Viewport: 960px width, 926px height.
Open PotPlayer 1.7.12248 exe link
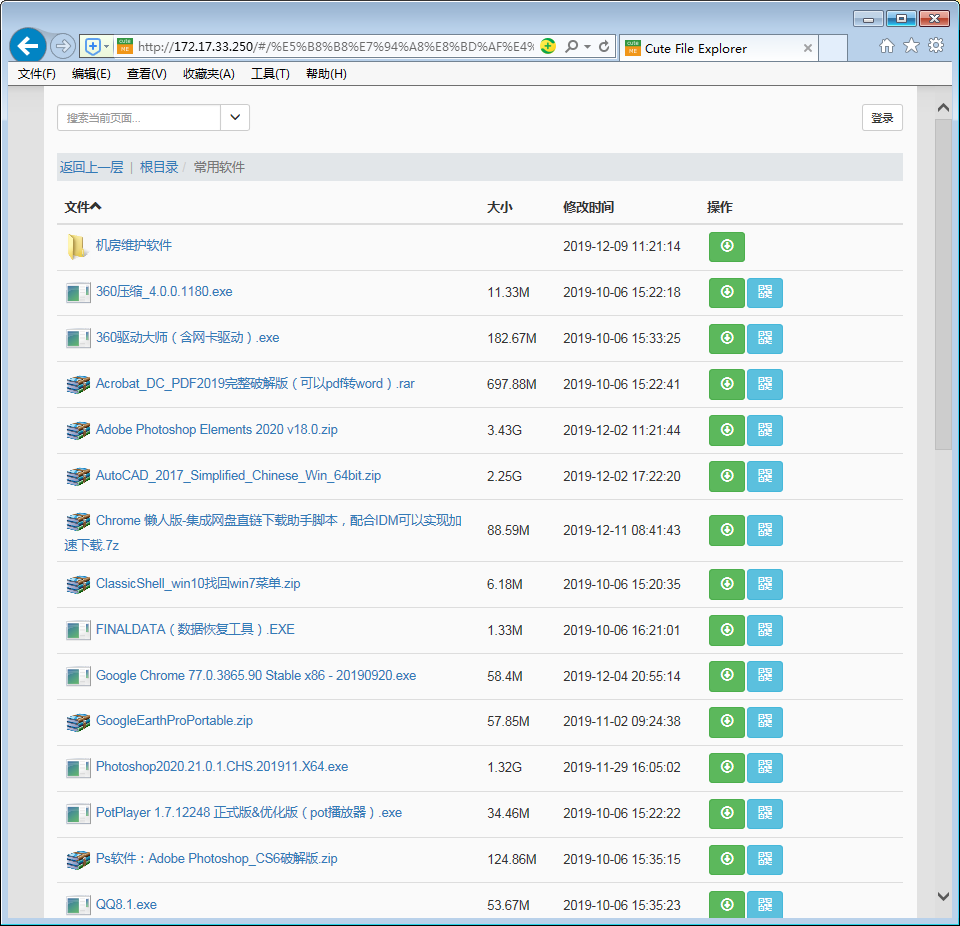[249, 813]
